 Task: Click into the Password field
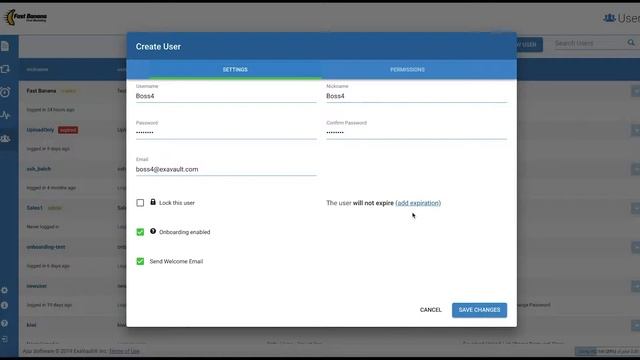point(226,133)
